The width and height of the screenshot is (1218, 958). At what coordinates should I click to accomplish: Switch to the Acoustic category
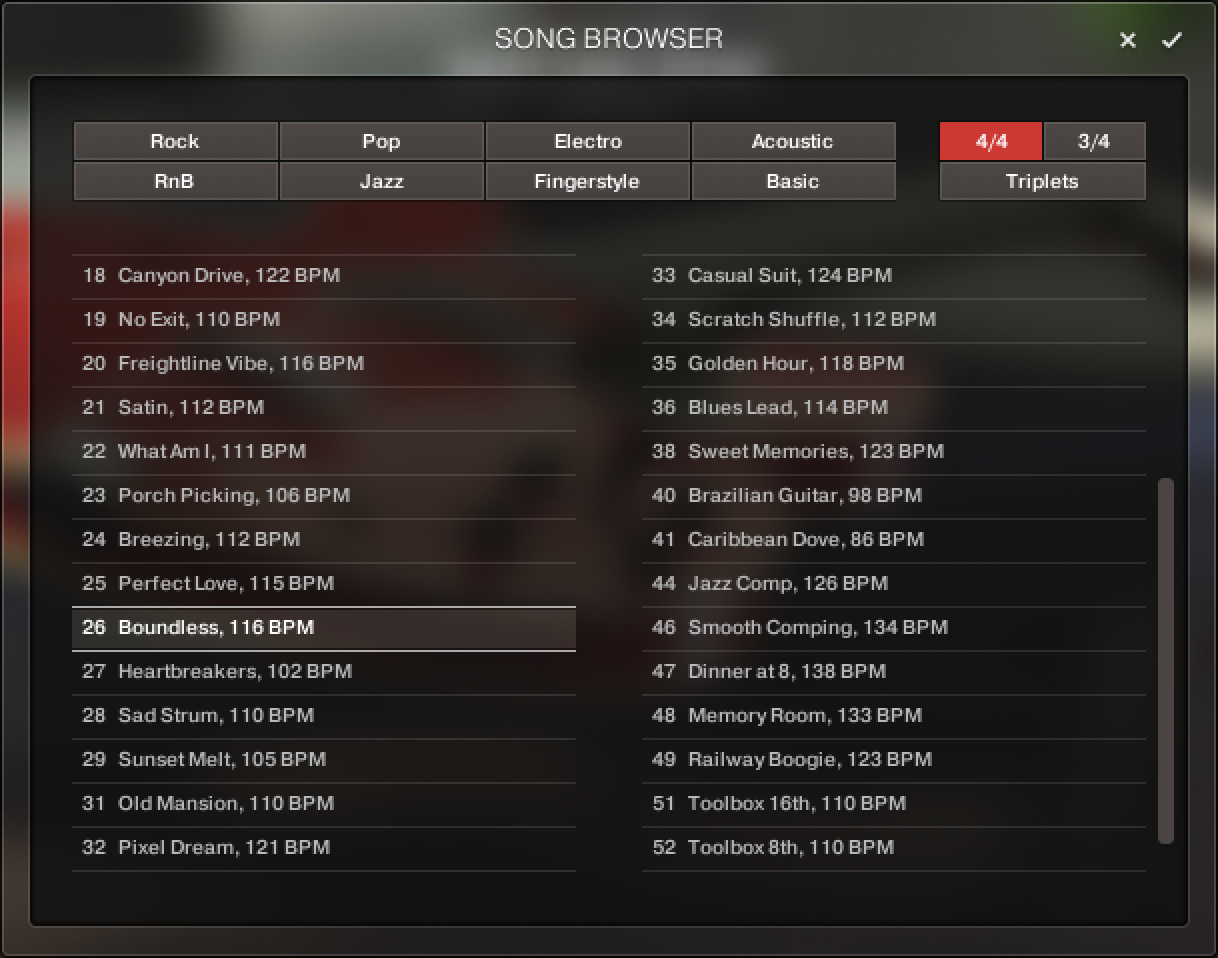[x=793, y=141]
